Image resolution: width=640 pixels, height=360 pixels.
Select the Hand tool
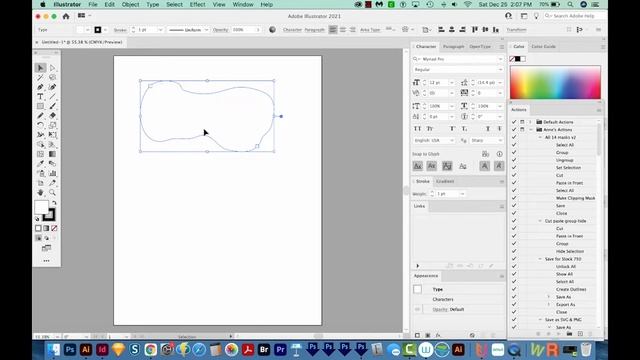pyautogui.click(x=40, y=192)
